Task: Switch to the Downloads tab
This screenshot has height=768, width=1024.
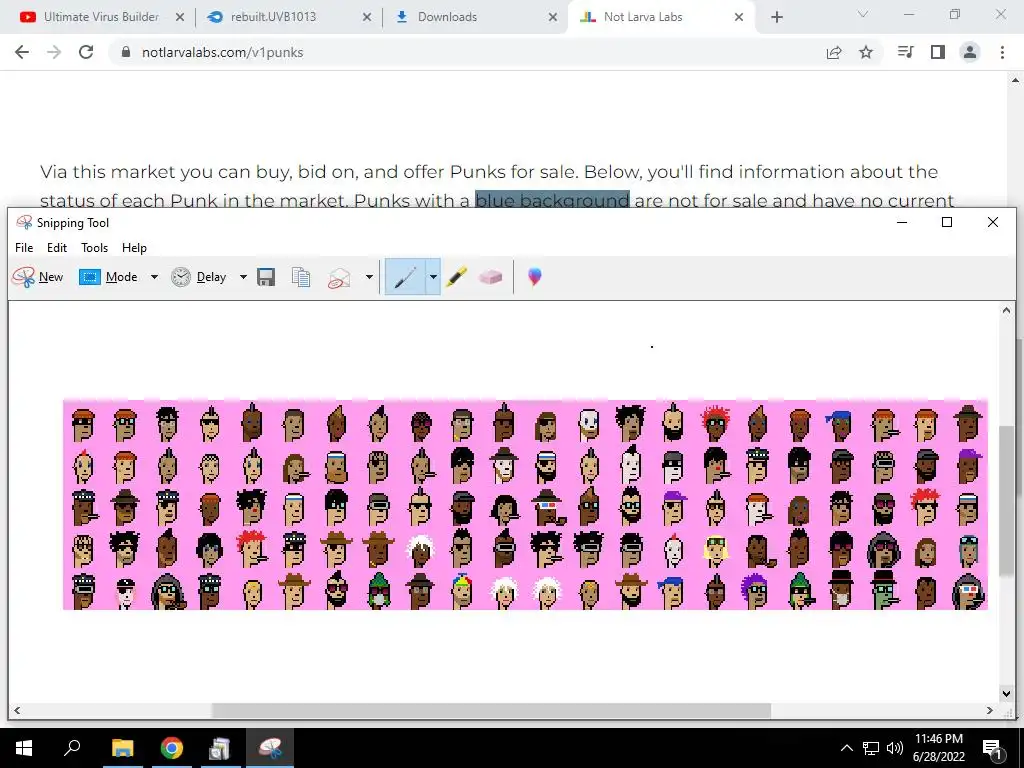Action: [447, 17]
